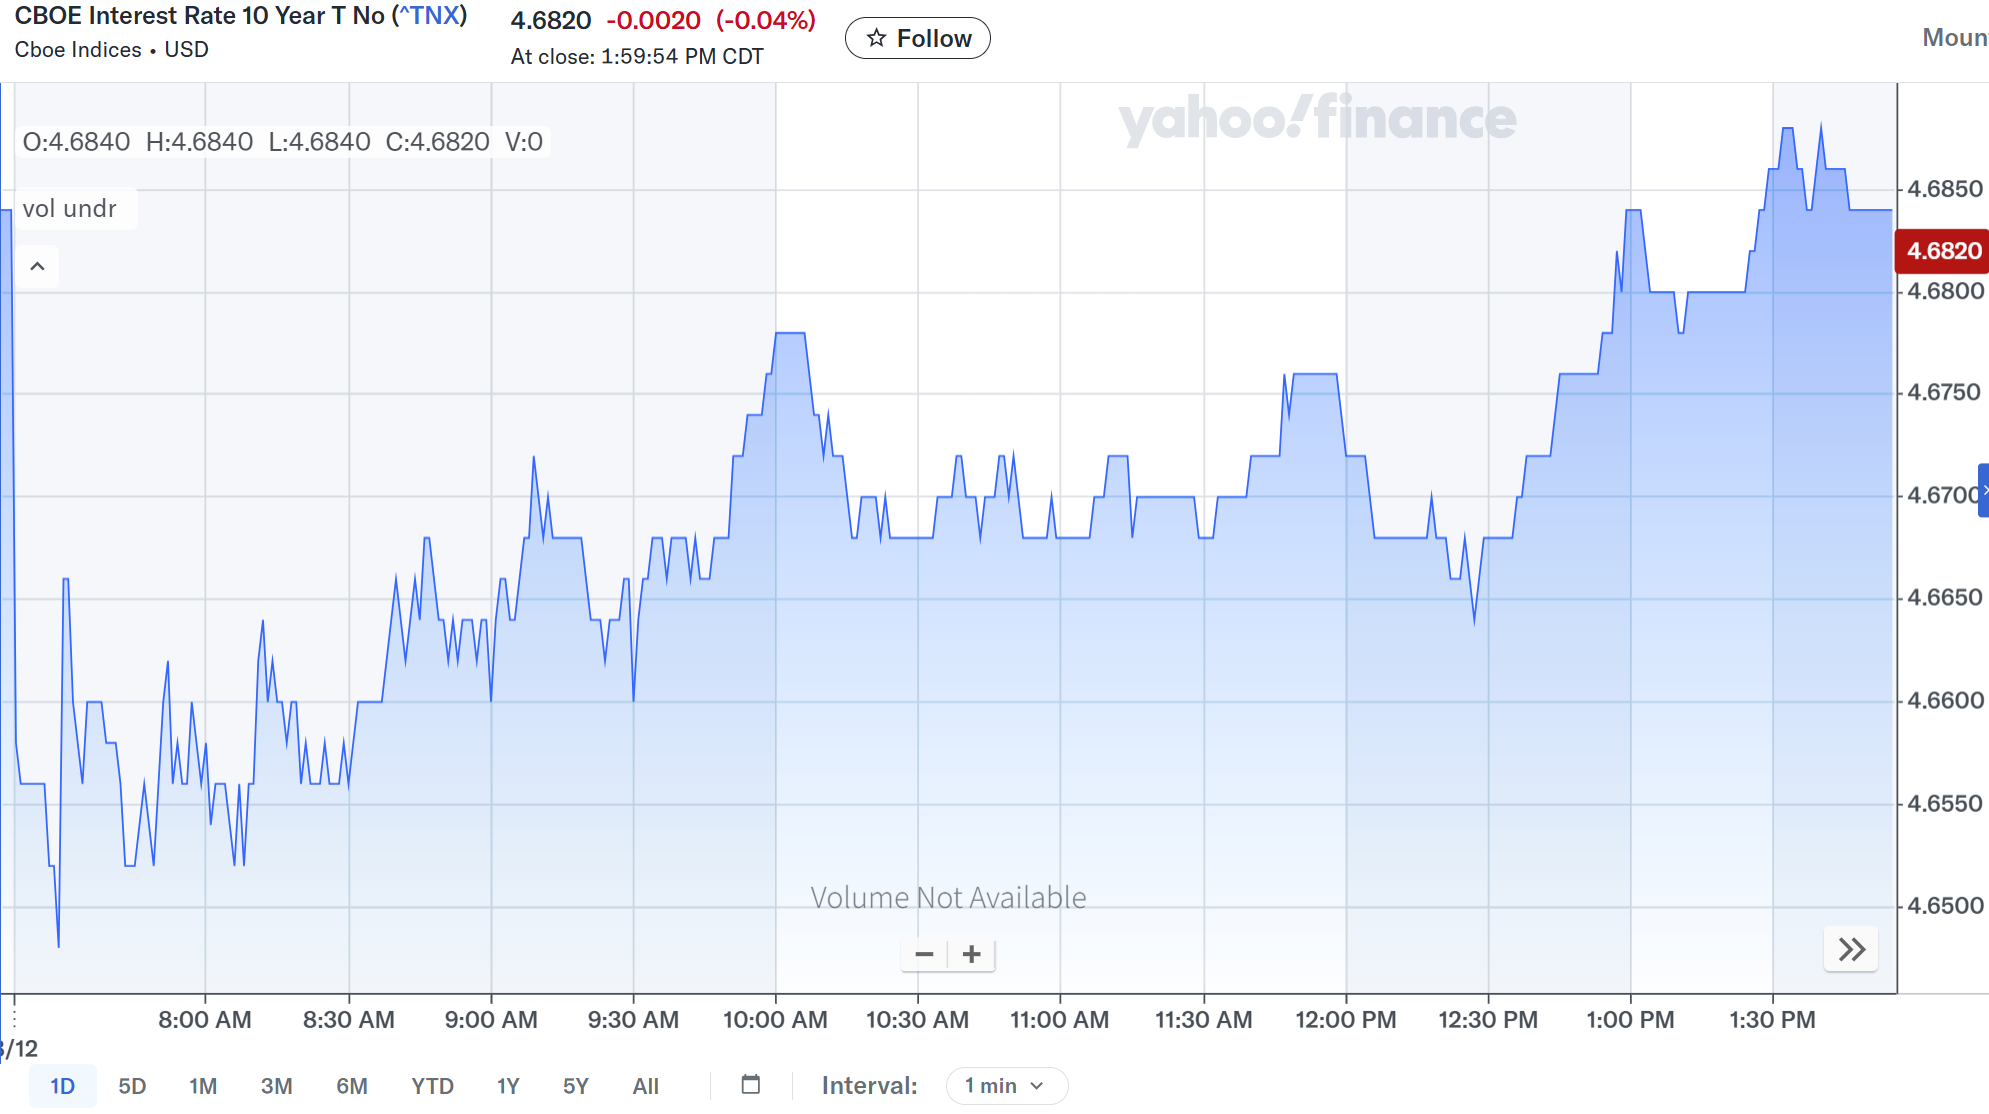Click the 4.6600 y-axis price label

pos(1945,701)
